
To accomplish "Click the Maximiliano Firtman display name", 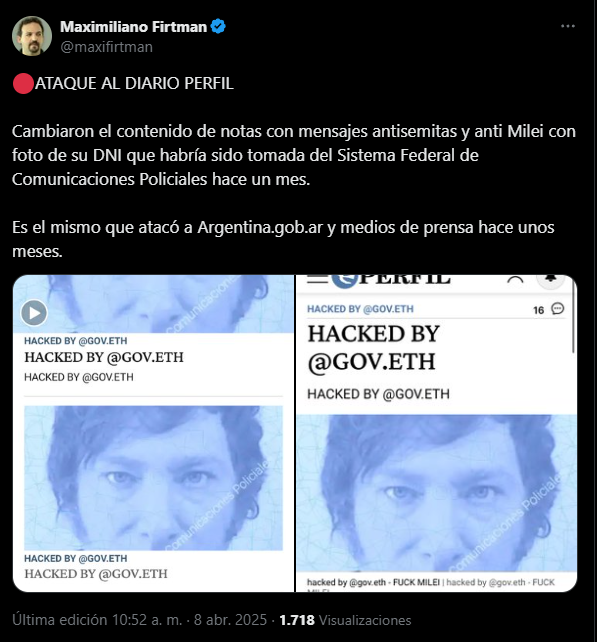I will [133, 27].
